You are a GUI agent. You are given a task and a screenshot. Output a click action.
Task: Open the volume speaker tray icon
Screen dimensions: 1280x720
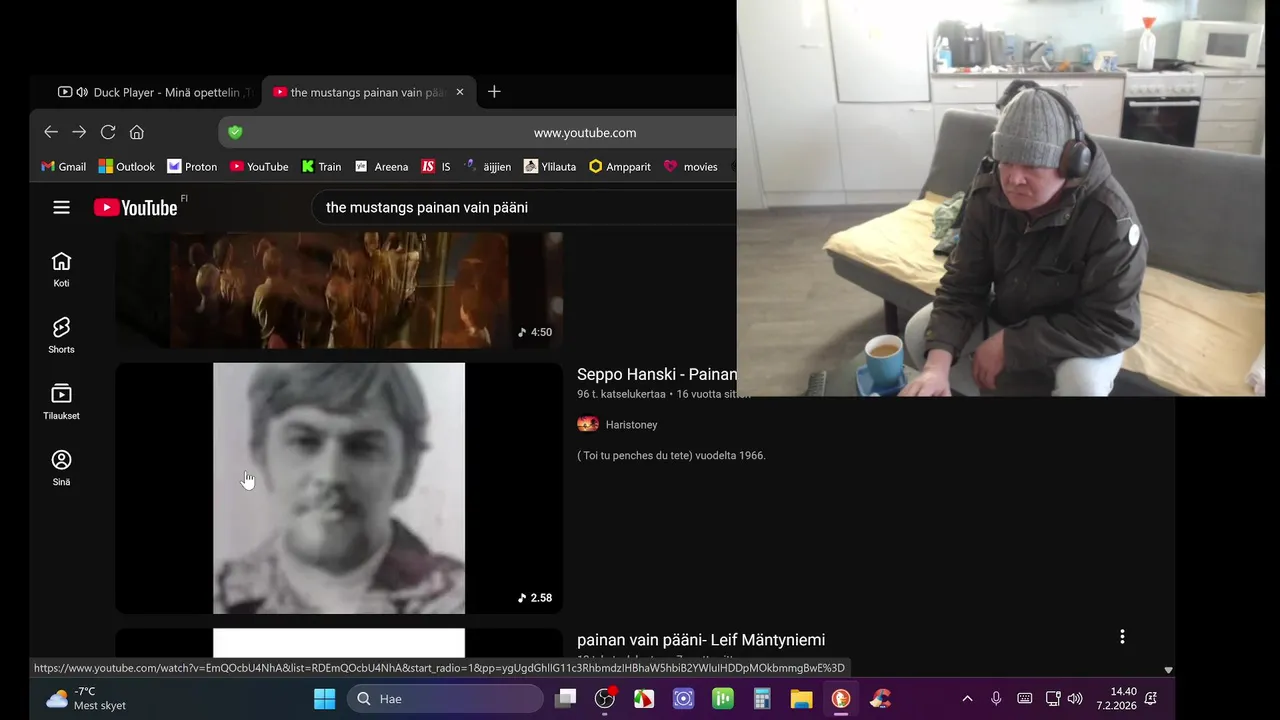point(1075,699)
